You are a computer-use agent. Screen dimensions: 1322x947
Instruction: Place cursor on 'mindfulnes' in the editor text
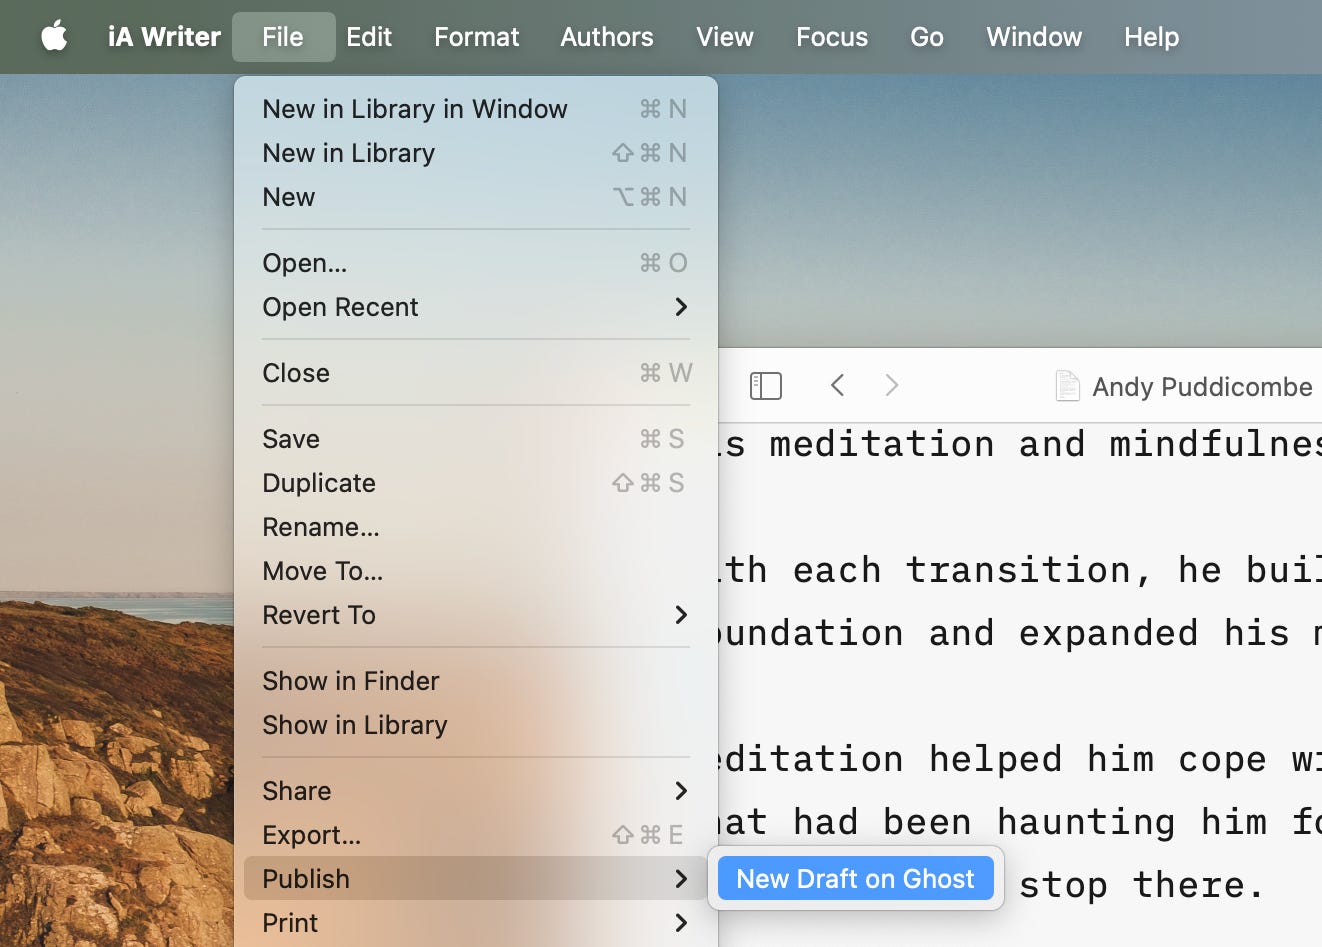coord(1215,444)
